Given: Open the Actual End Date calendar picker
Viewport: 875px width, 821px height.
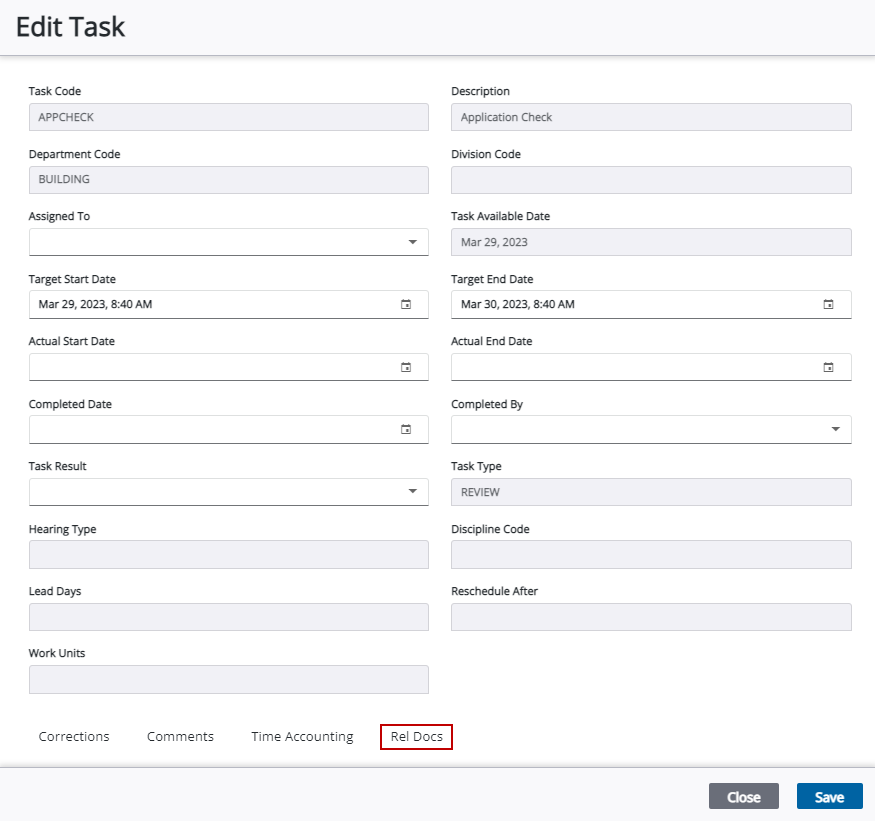Looking at the screenshot, I should point(828,367).
